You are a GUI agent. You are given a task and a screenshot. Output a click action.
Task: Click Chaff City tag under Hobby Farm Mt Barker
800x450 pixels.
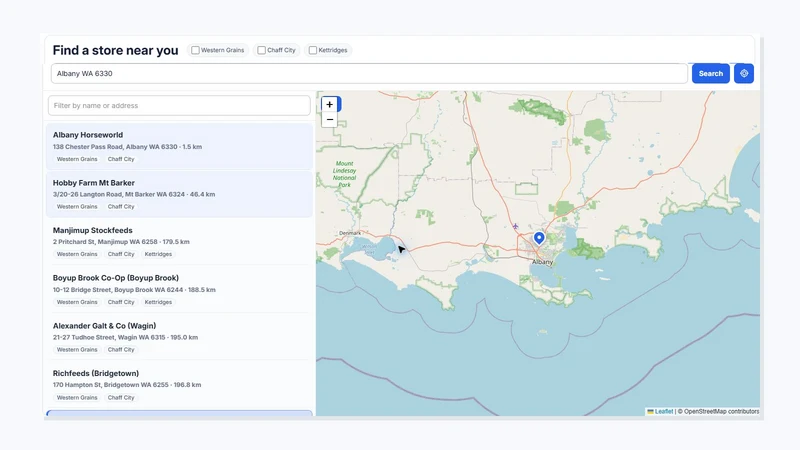pos(121,207)
